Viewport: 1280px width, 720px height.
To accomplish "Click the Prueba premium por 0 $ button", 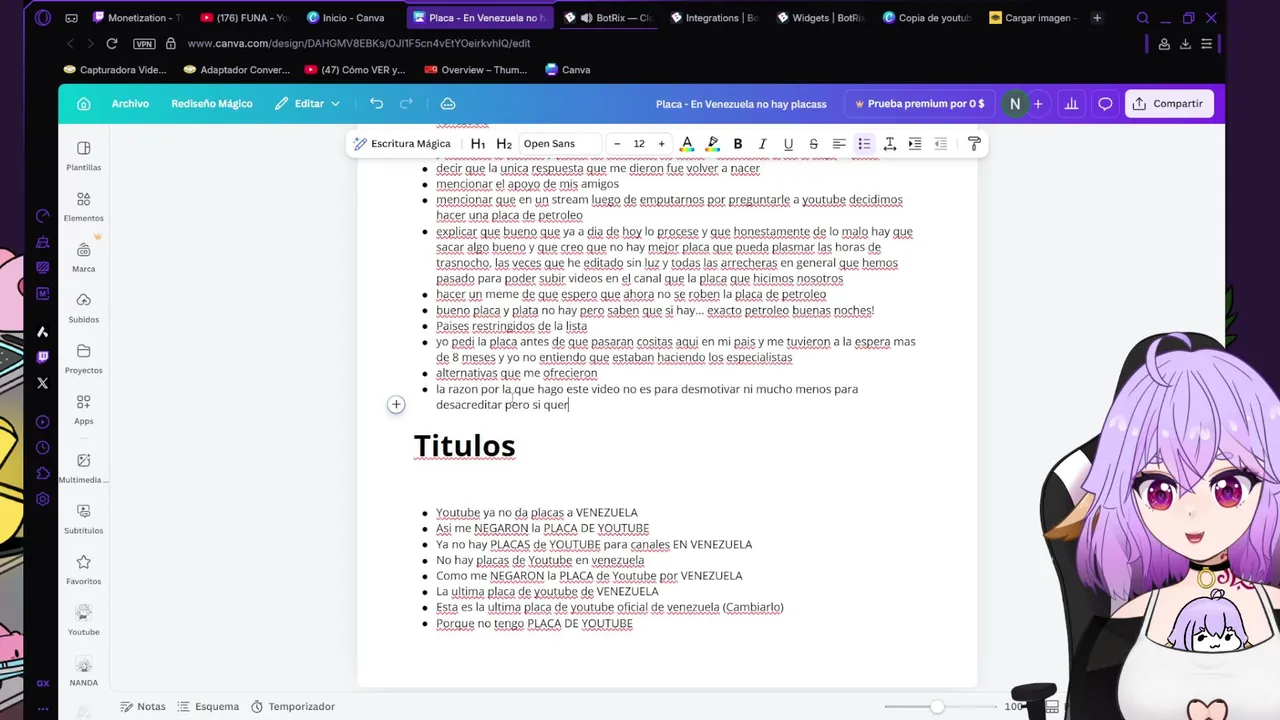I will click(x=919, y=104).
